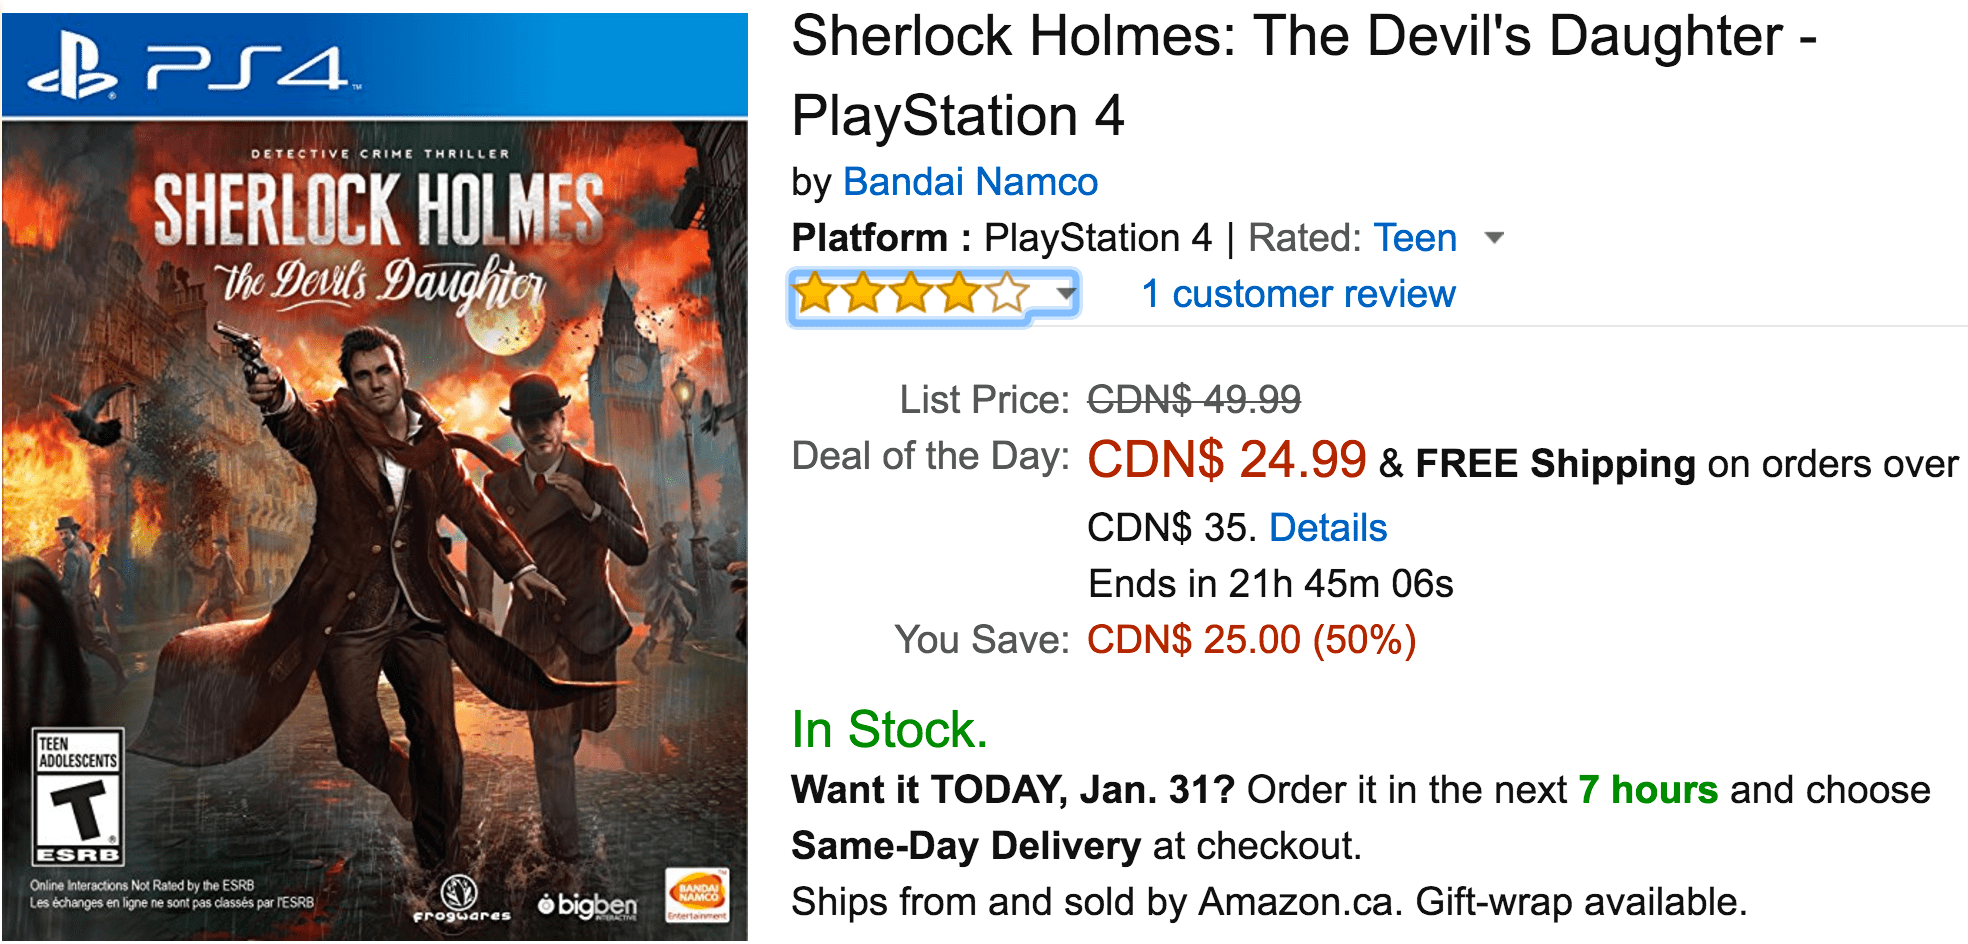Open the free shipping Details link
The width and height of the screenshot is (1968, 944).
tap(1328, 528)
